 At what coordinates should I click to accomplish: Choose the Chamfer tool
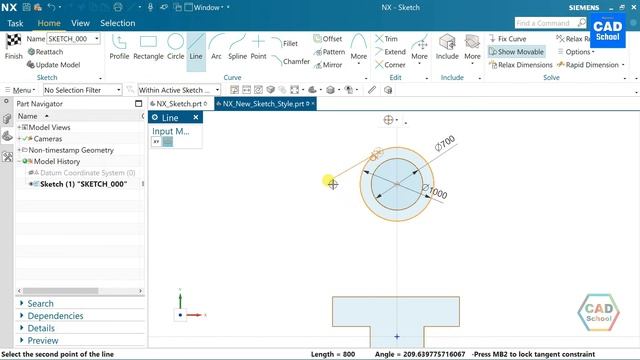click(x=291, y=61)
